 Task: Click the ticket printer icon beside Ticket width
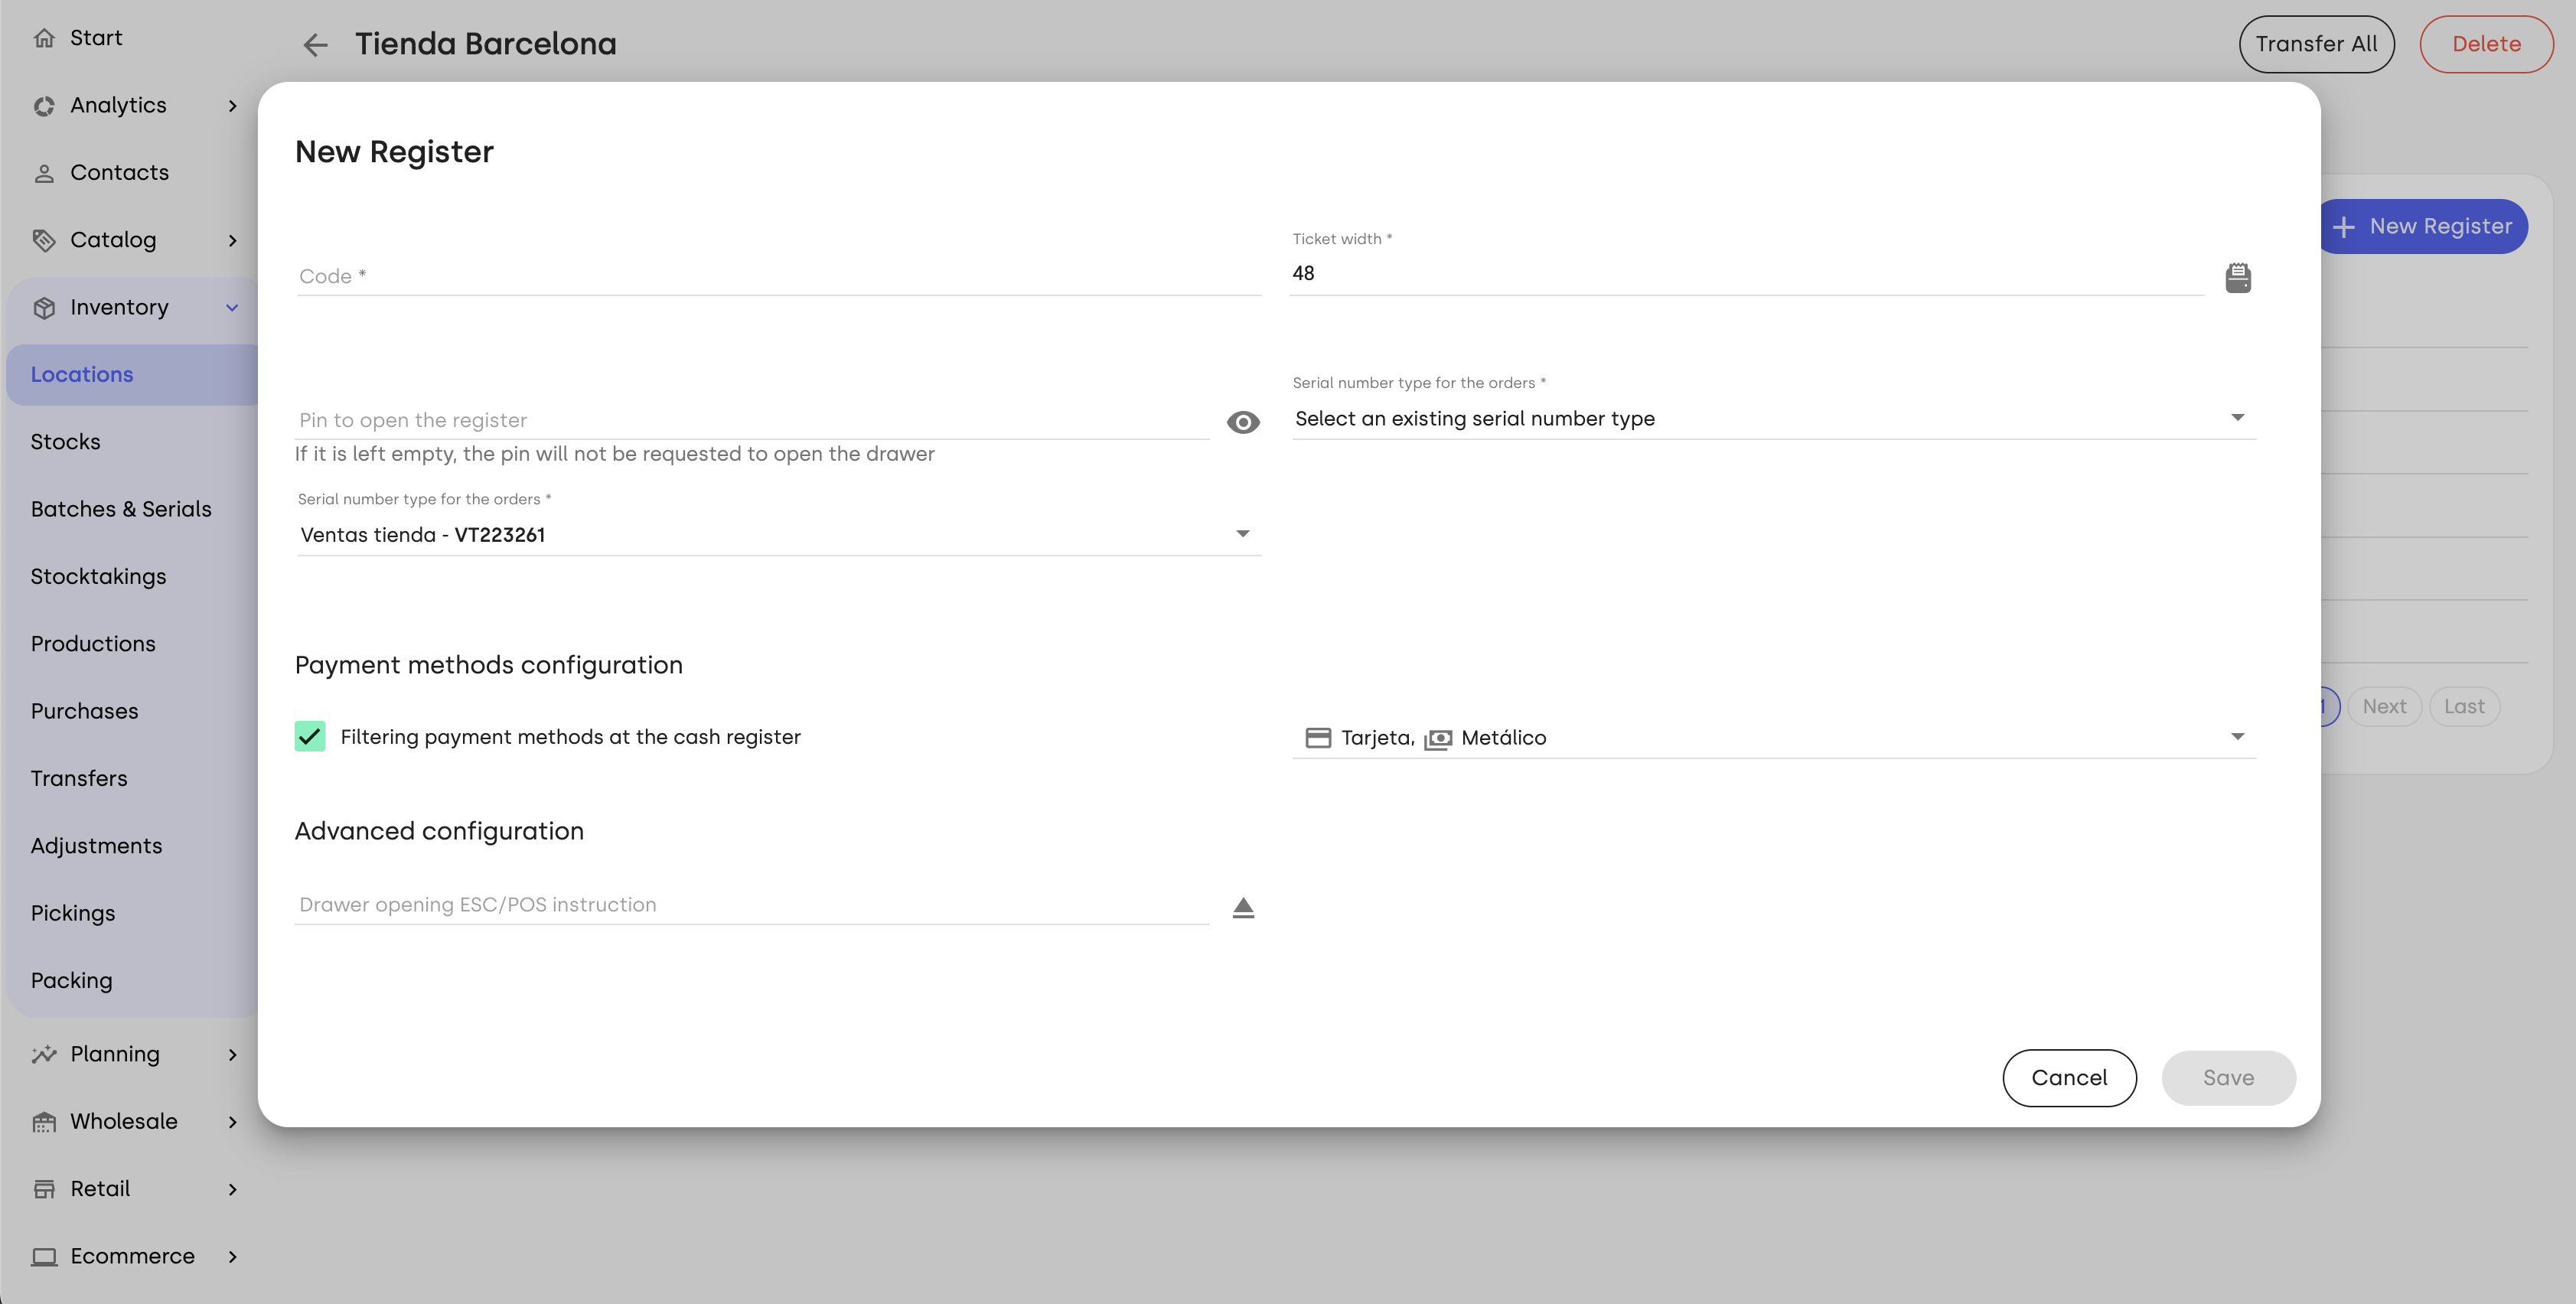(x=2238, y=277)
